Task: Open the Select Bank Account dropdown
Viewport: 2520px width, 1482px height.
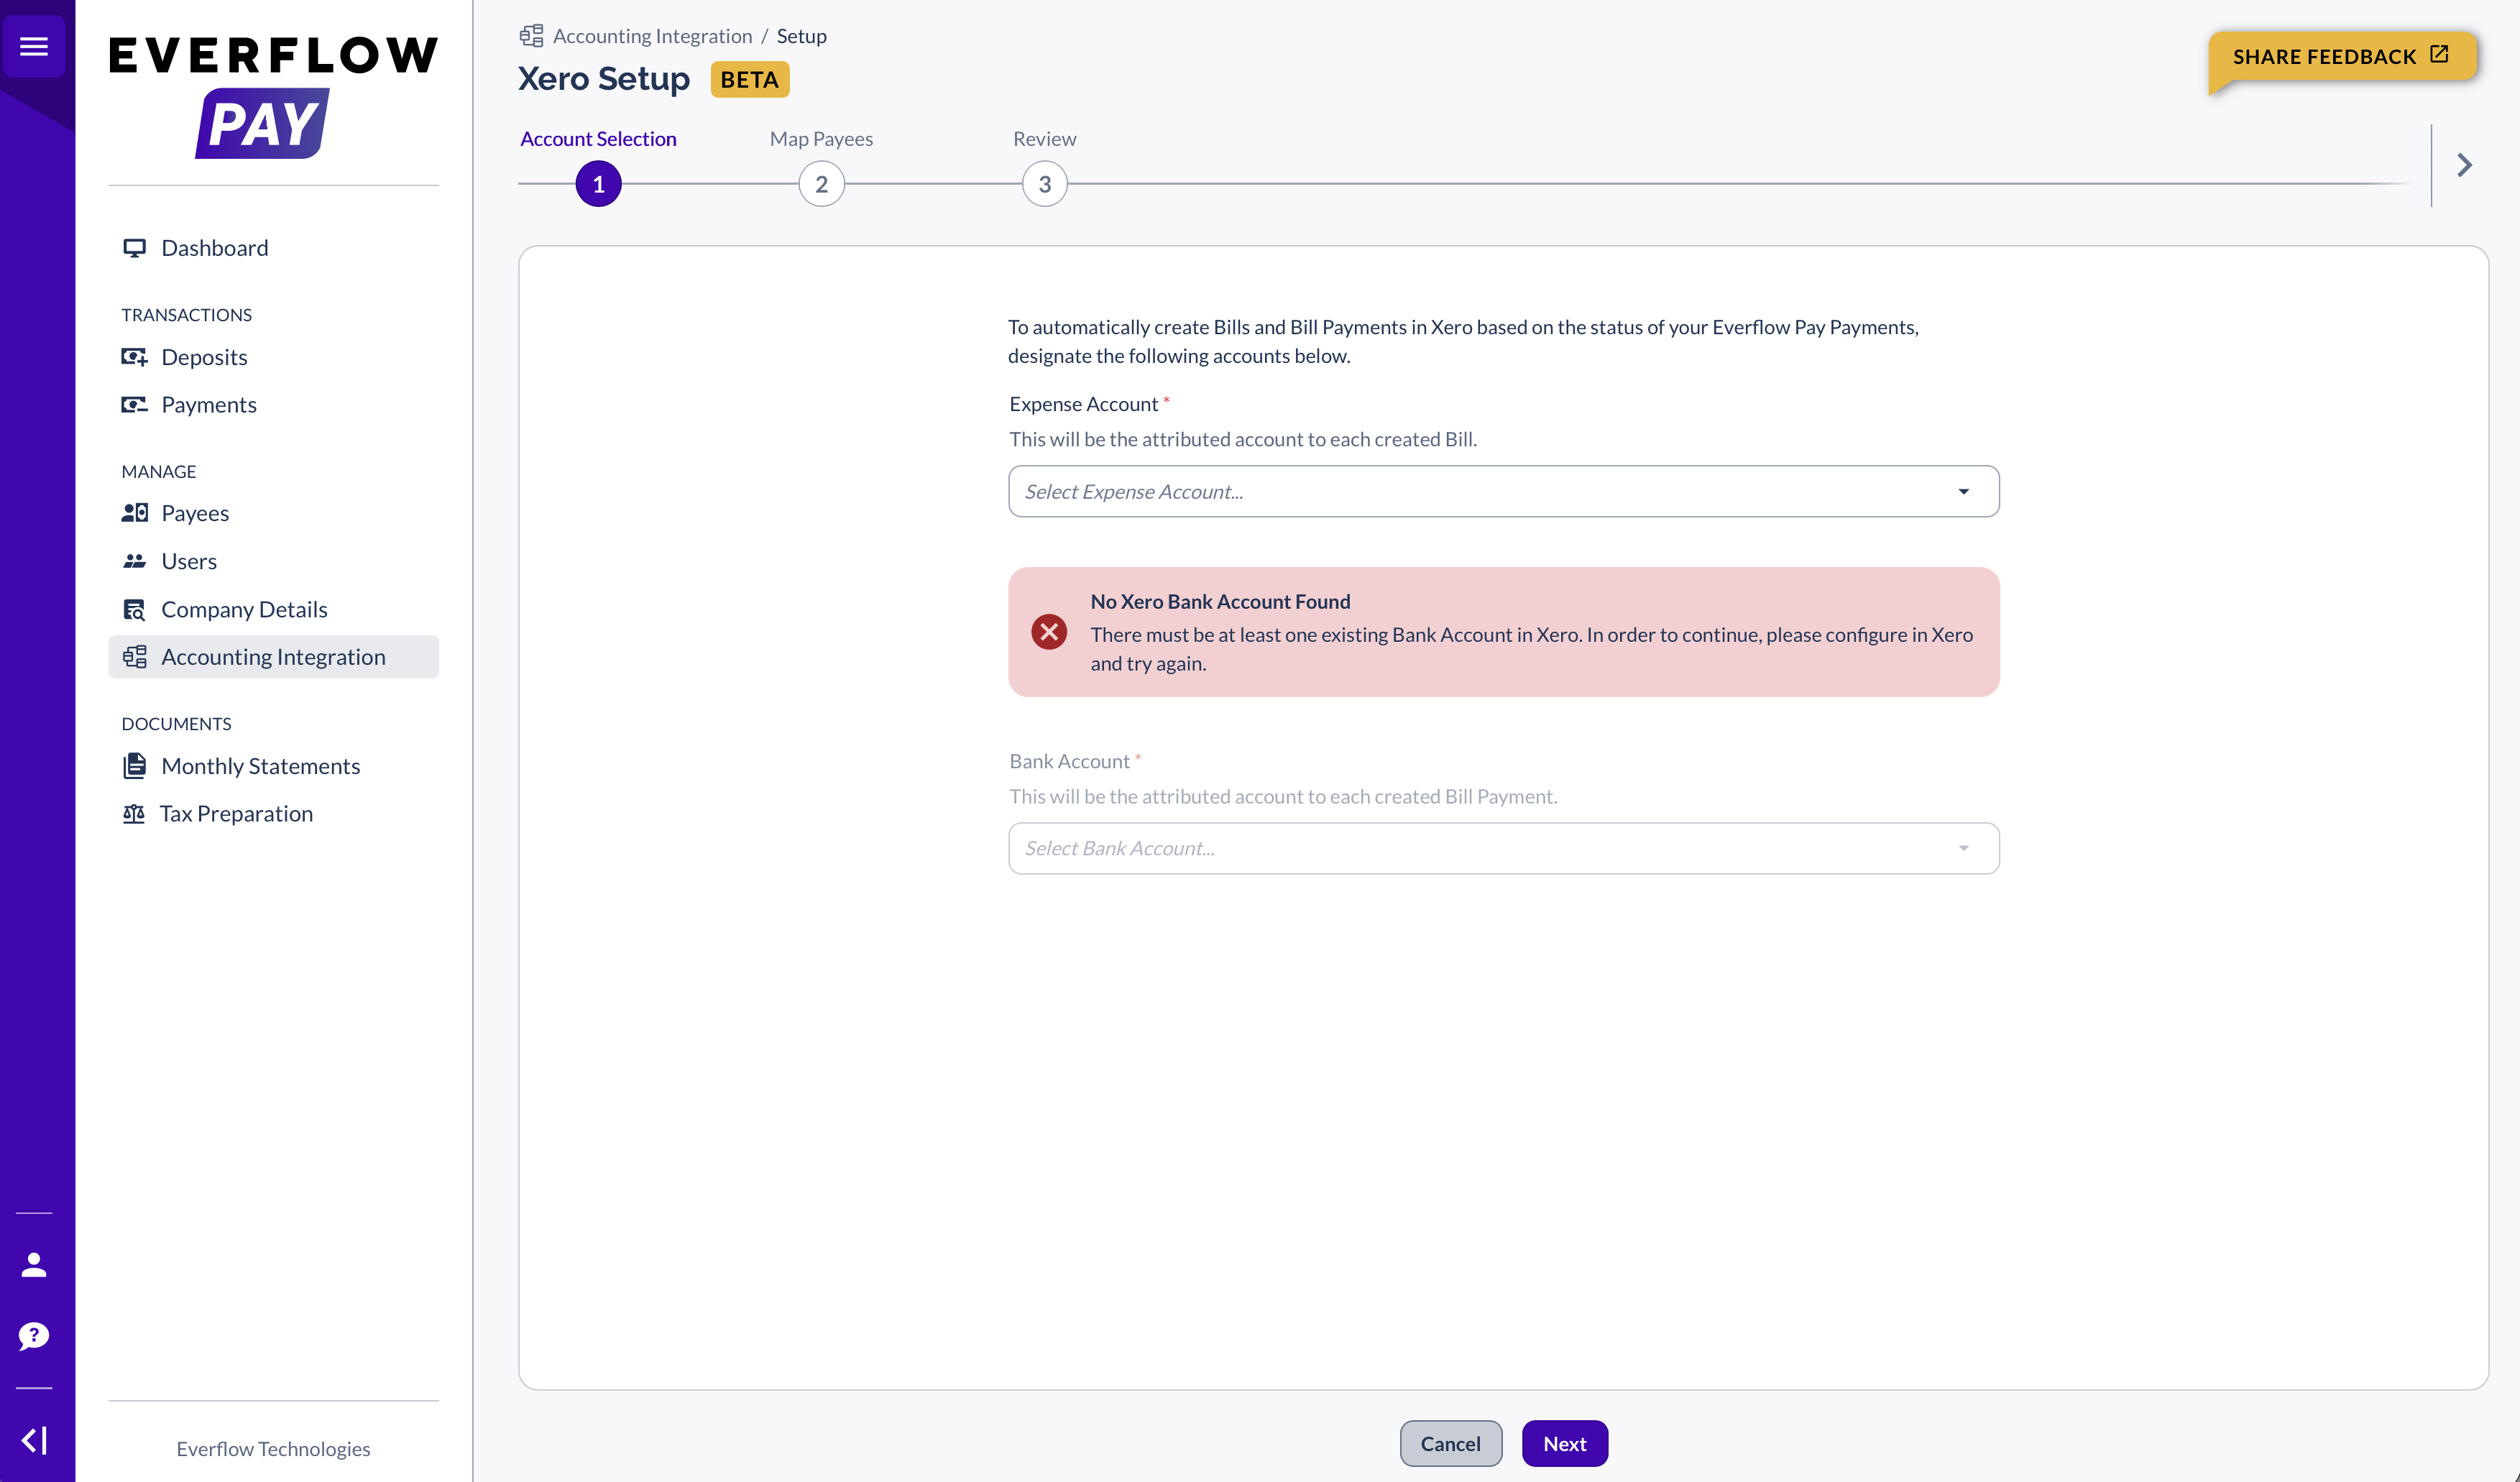Action: pos(1503,848)
